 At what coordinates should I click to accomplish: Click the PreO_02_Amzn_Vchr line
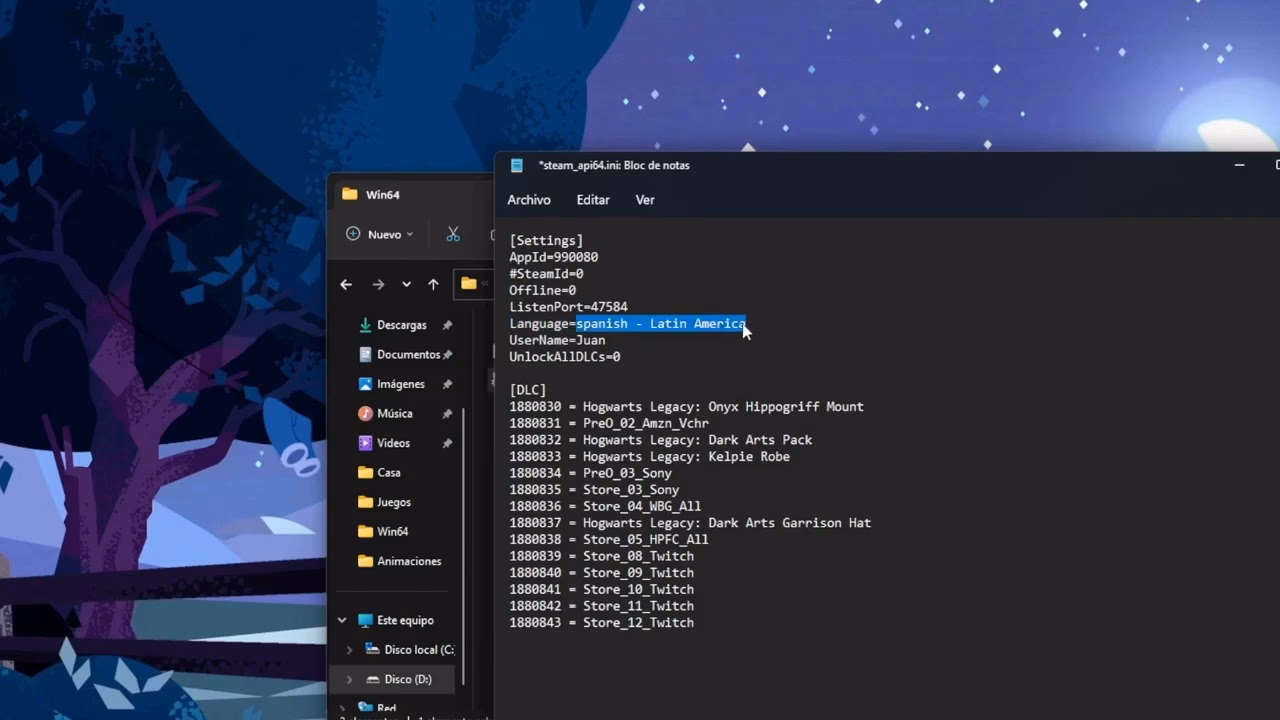click(609, 423)
